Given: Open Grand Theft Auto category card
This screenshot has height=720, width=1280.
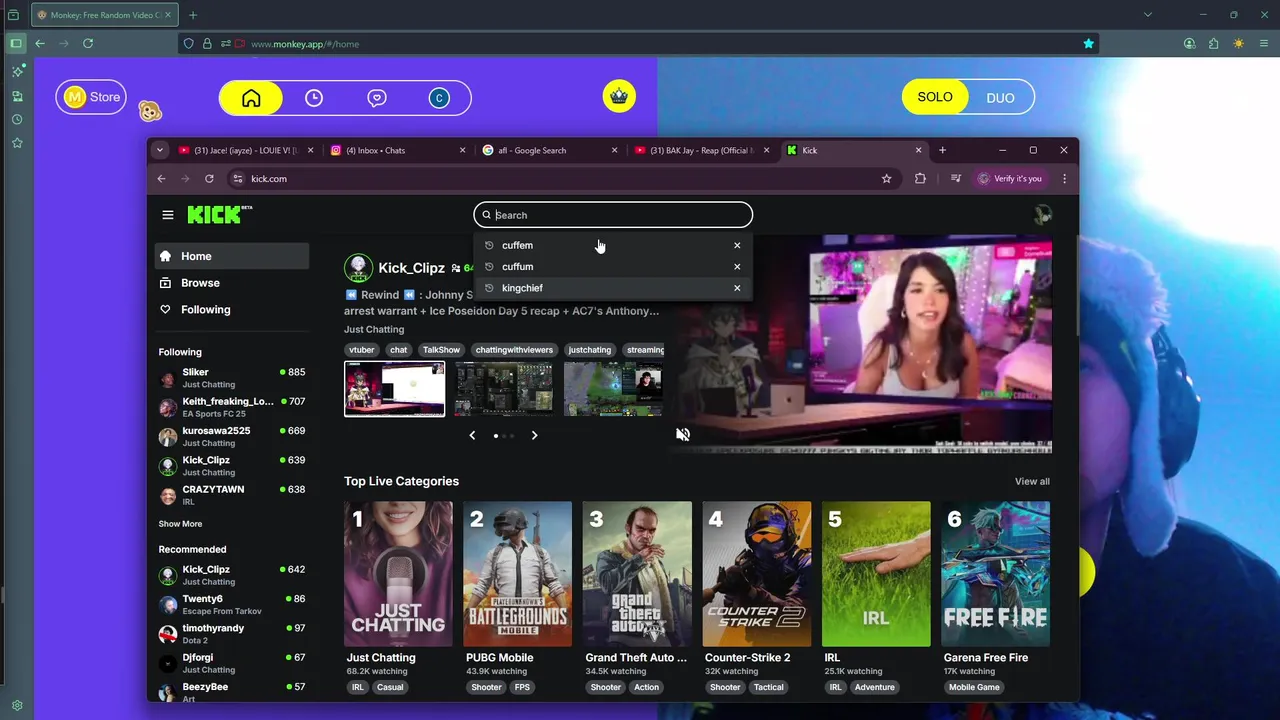Looking at the screenshot, I should coord(637,575).
